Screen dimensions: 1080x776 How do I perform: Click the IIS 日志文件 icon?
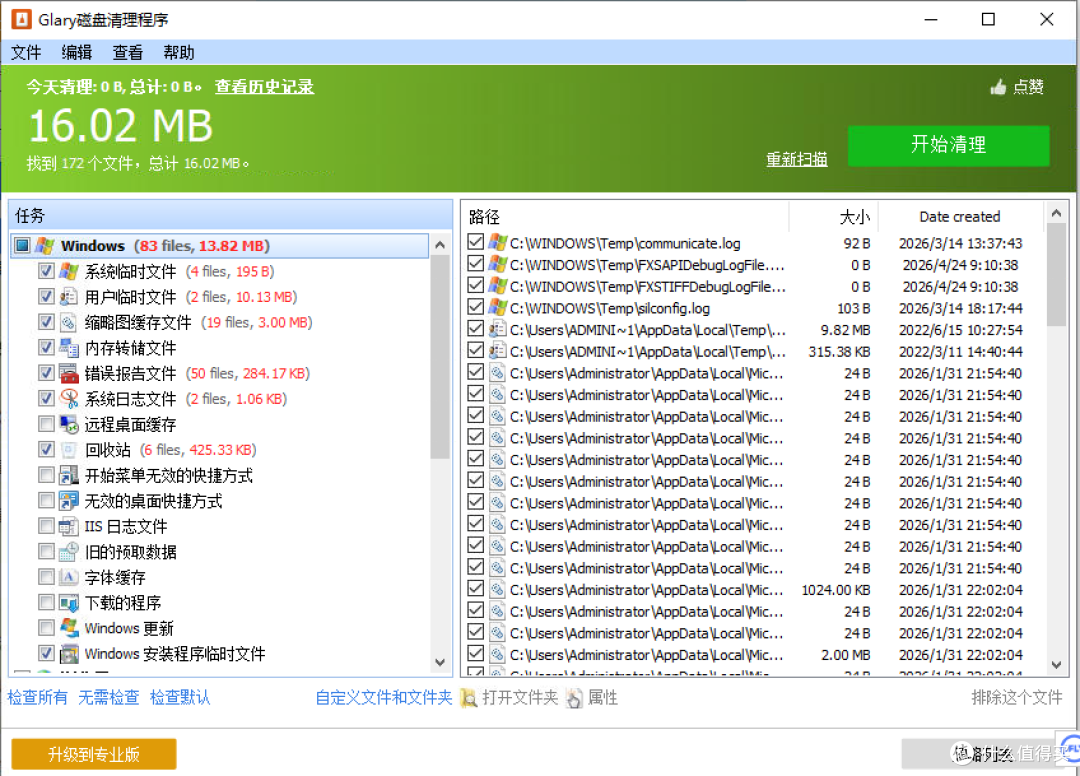point(69,526)
